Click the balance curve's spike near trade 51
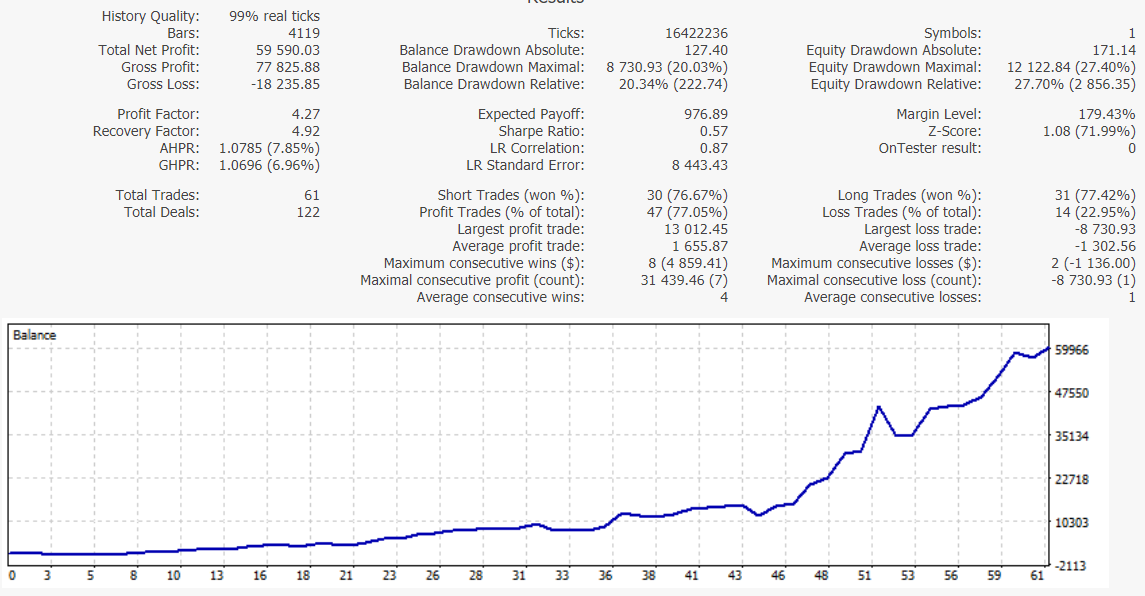The image size is (1145, 596). pos(878,407)
